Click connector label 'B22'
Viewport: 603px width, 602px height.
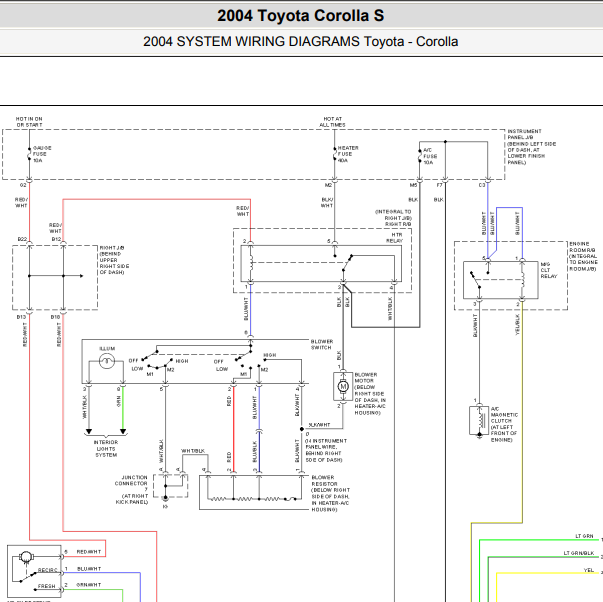point(22,239)
